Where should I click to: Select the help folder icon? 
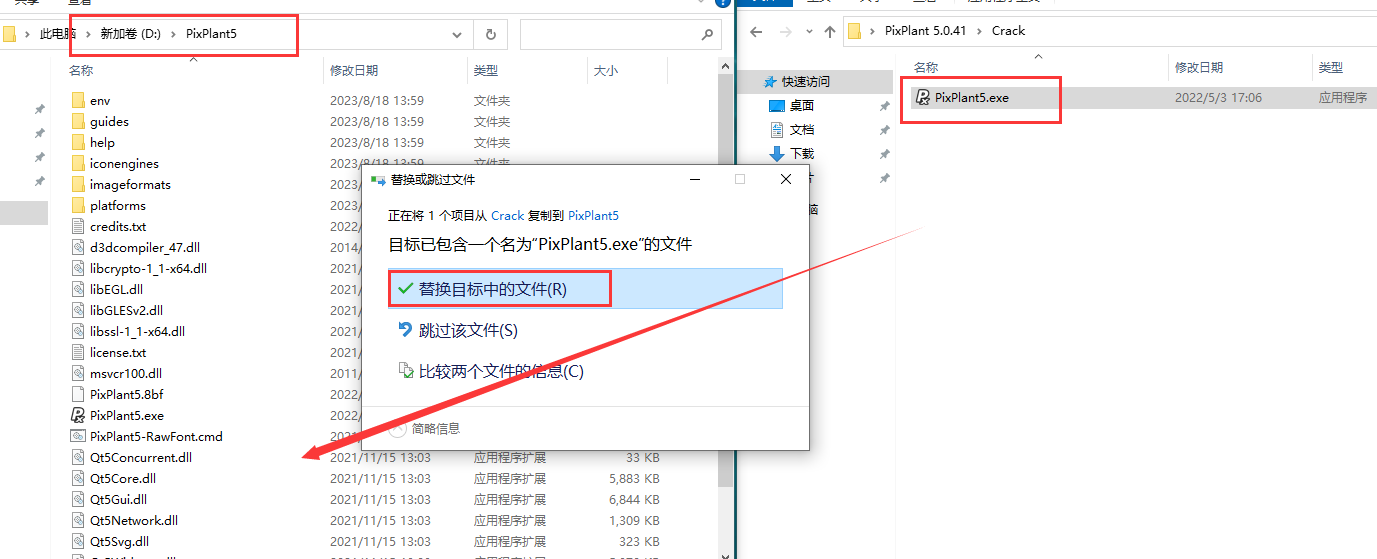point(78,142)
